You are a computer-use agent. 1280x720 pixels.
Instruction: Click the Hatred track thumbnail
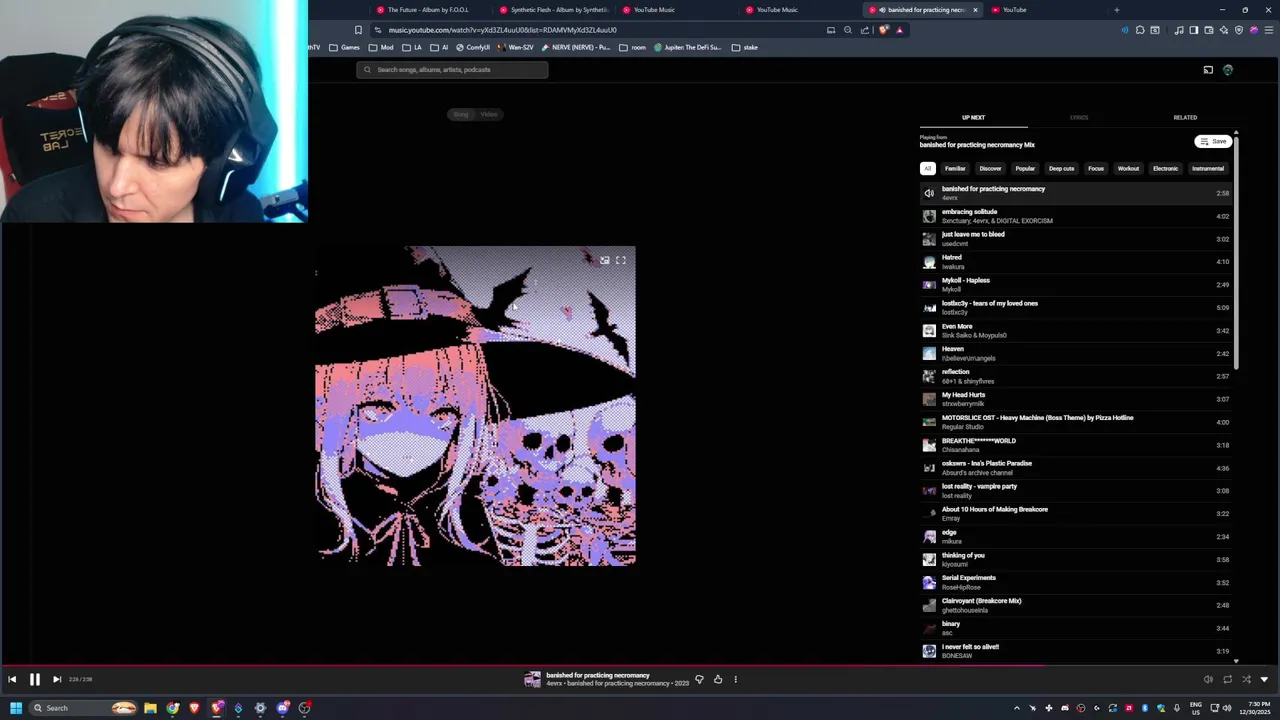(x=929, y=262)
